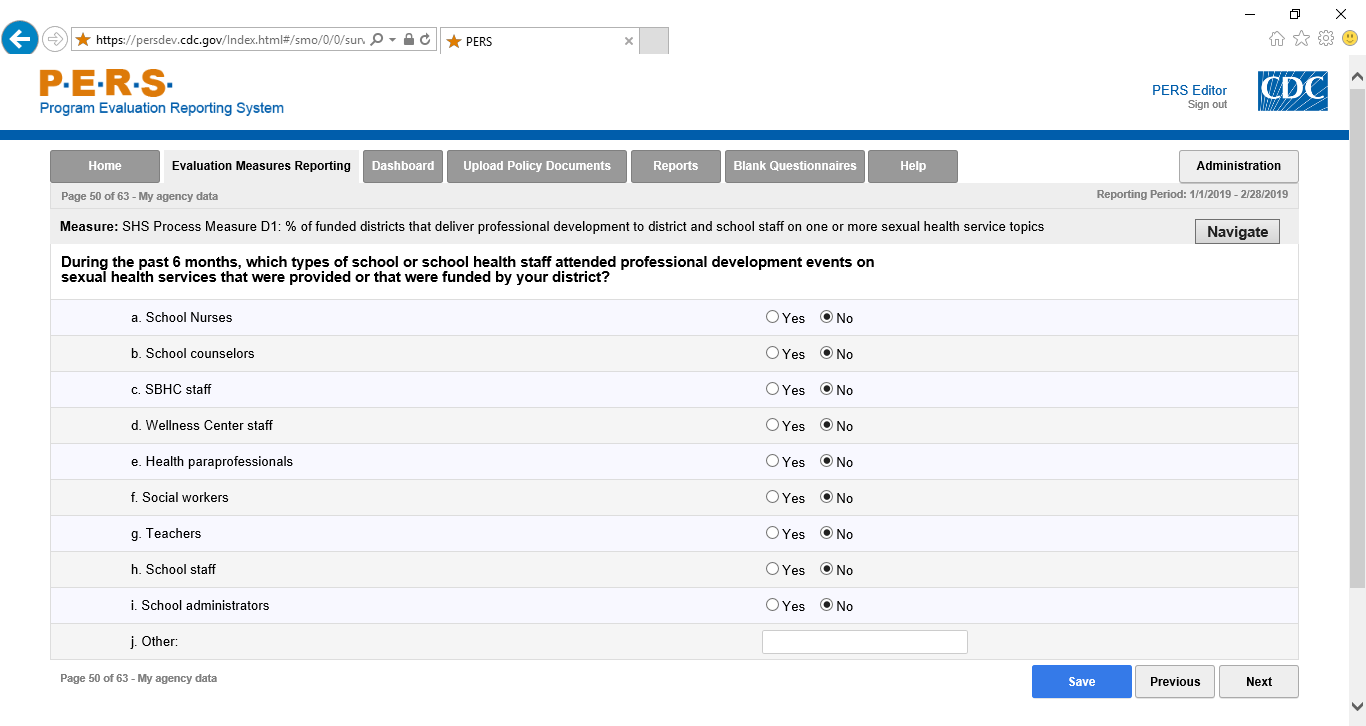Viewport: 1366px width, 726px height.
Task: Click the CDC logo
Action: click(x=1292, y=91)
